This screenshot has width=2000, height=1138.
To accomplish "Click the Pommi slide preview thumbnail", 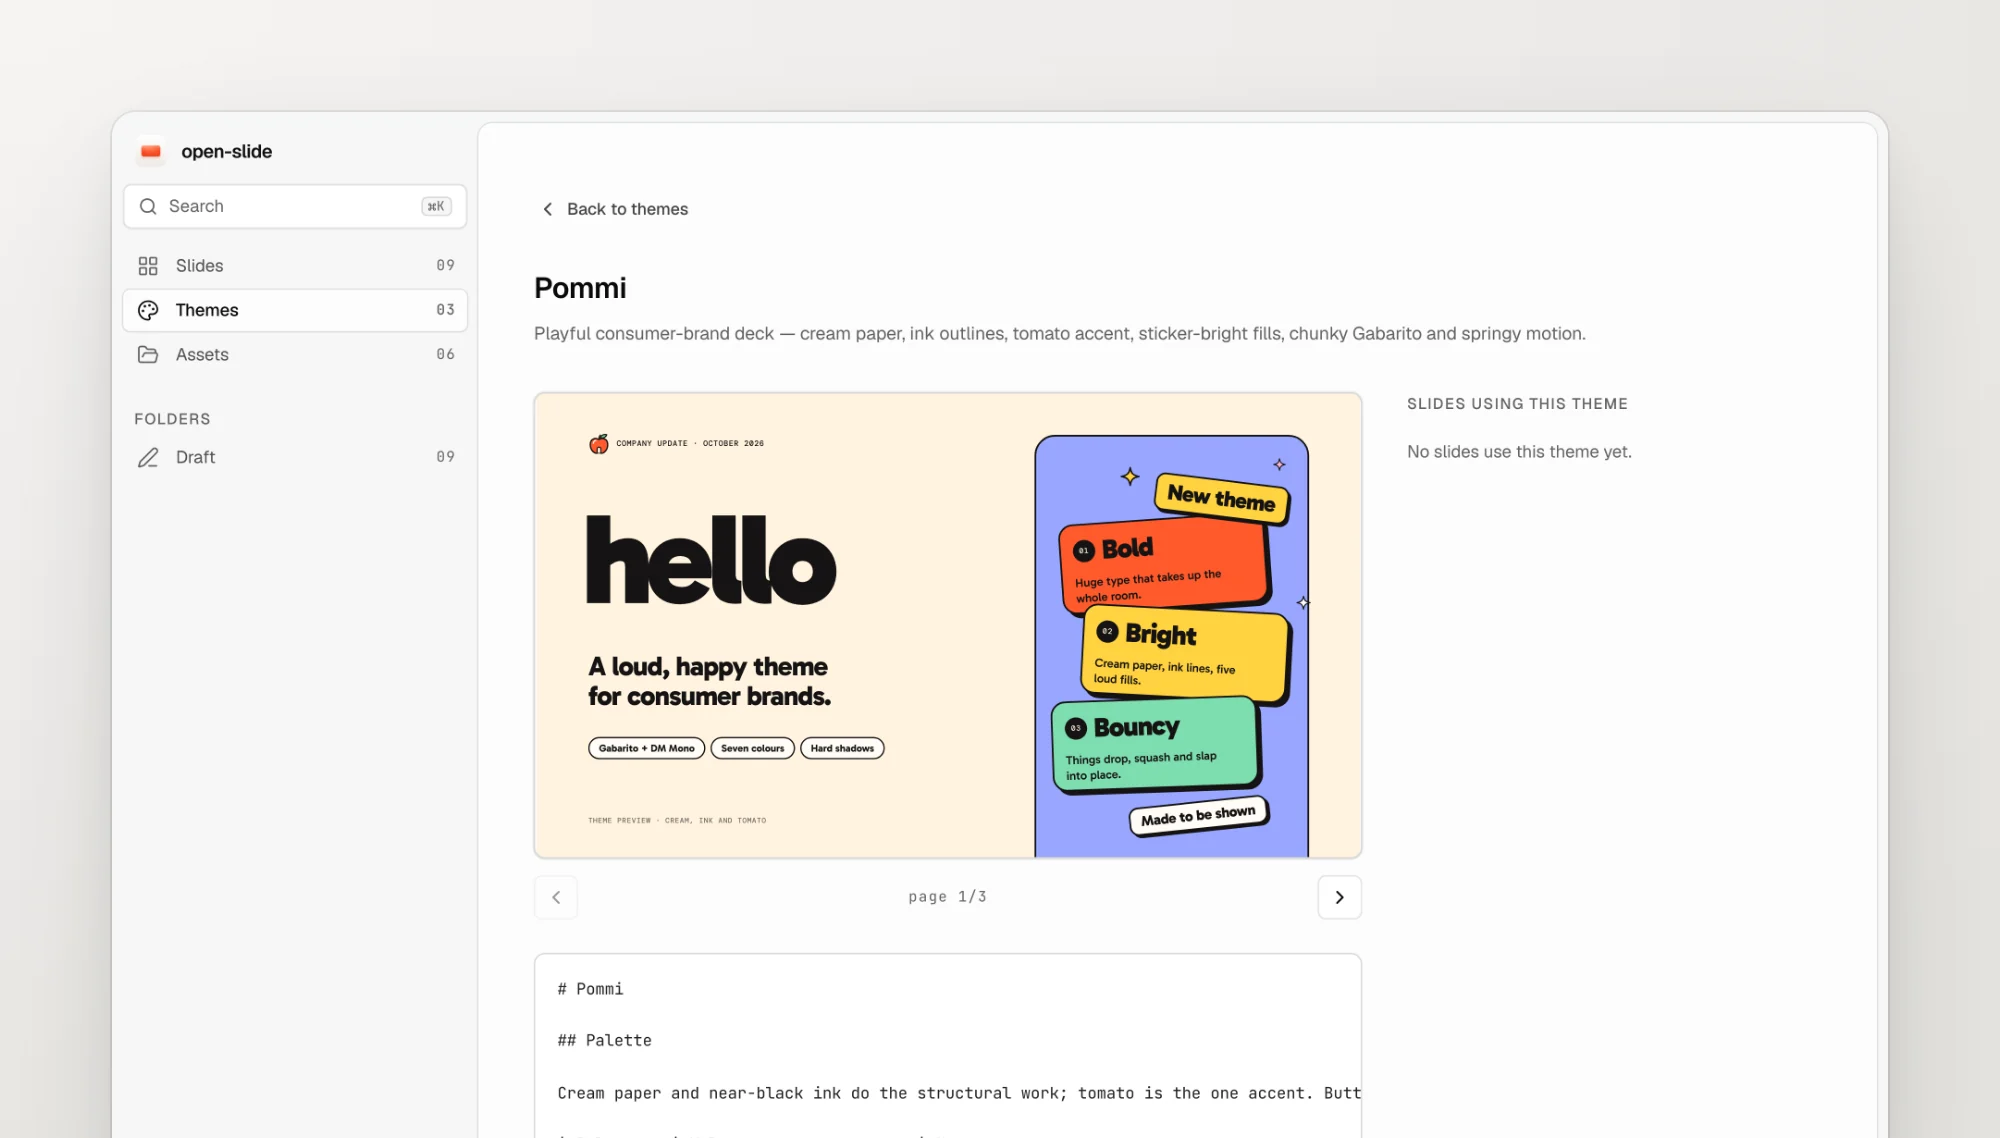I will [948, 625].
